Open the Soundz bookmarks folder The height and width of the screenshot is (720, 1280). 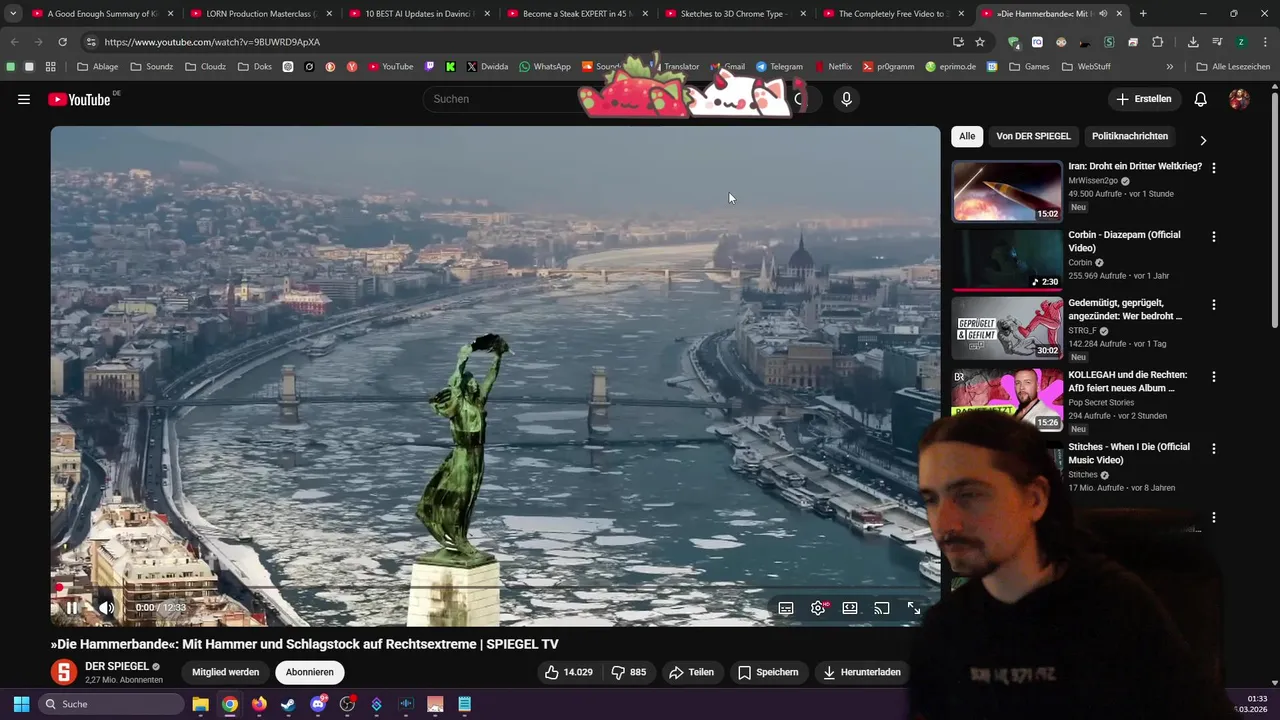point(151,67)
